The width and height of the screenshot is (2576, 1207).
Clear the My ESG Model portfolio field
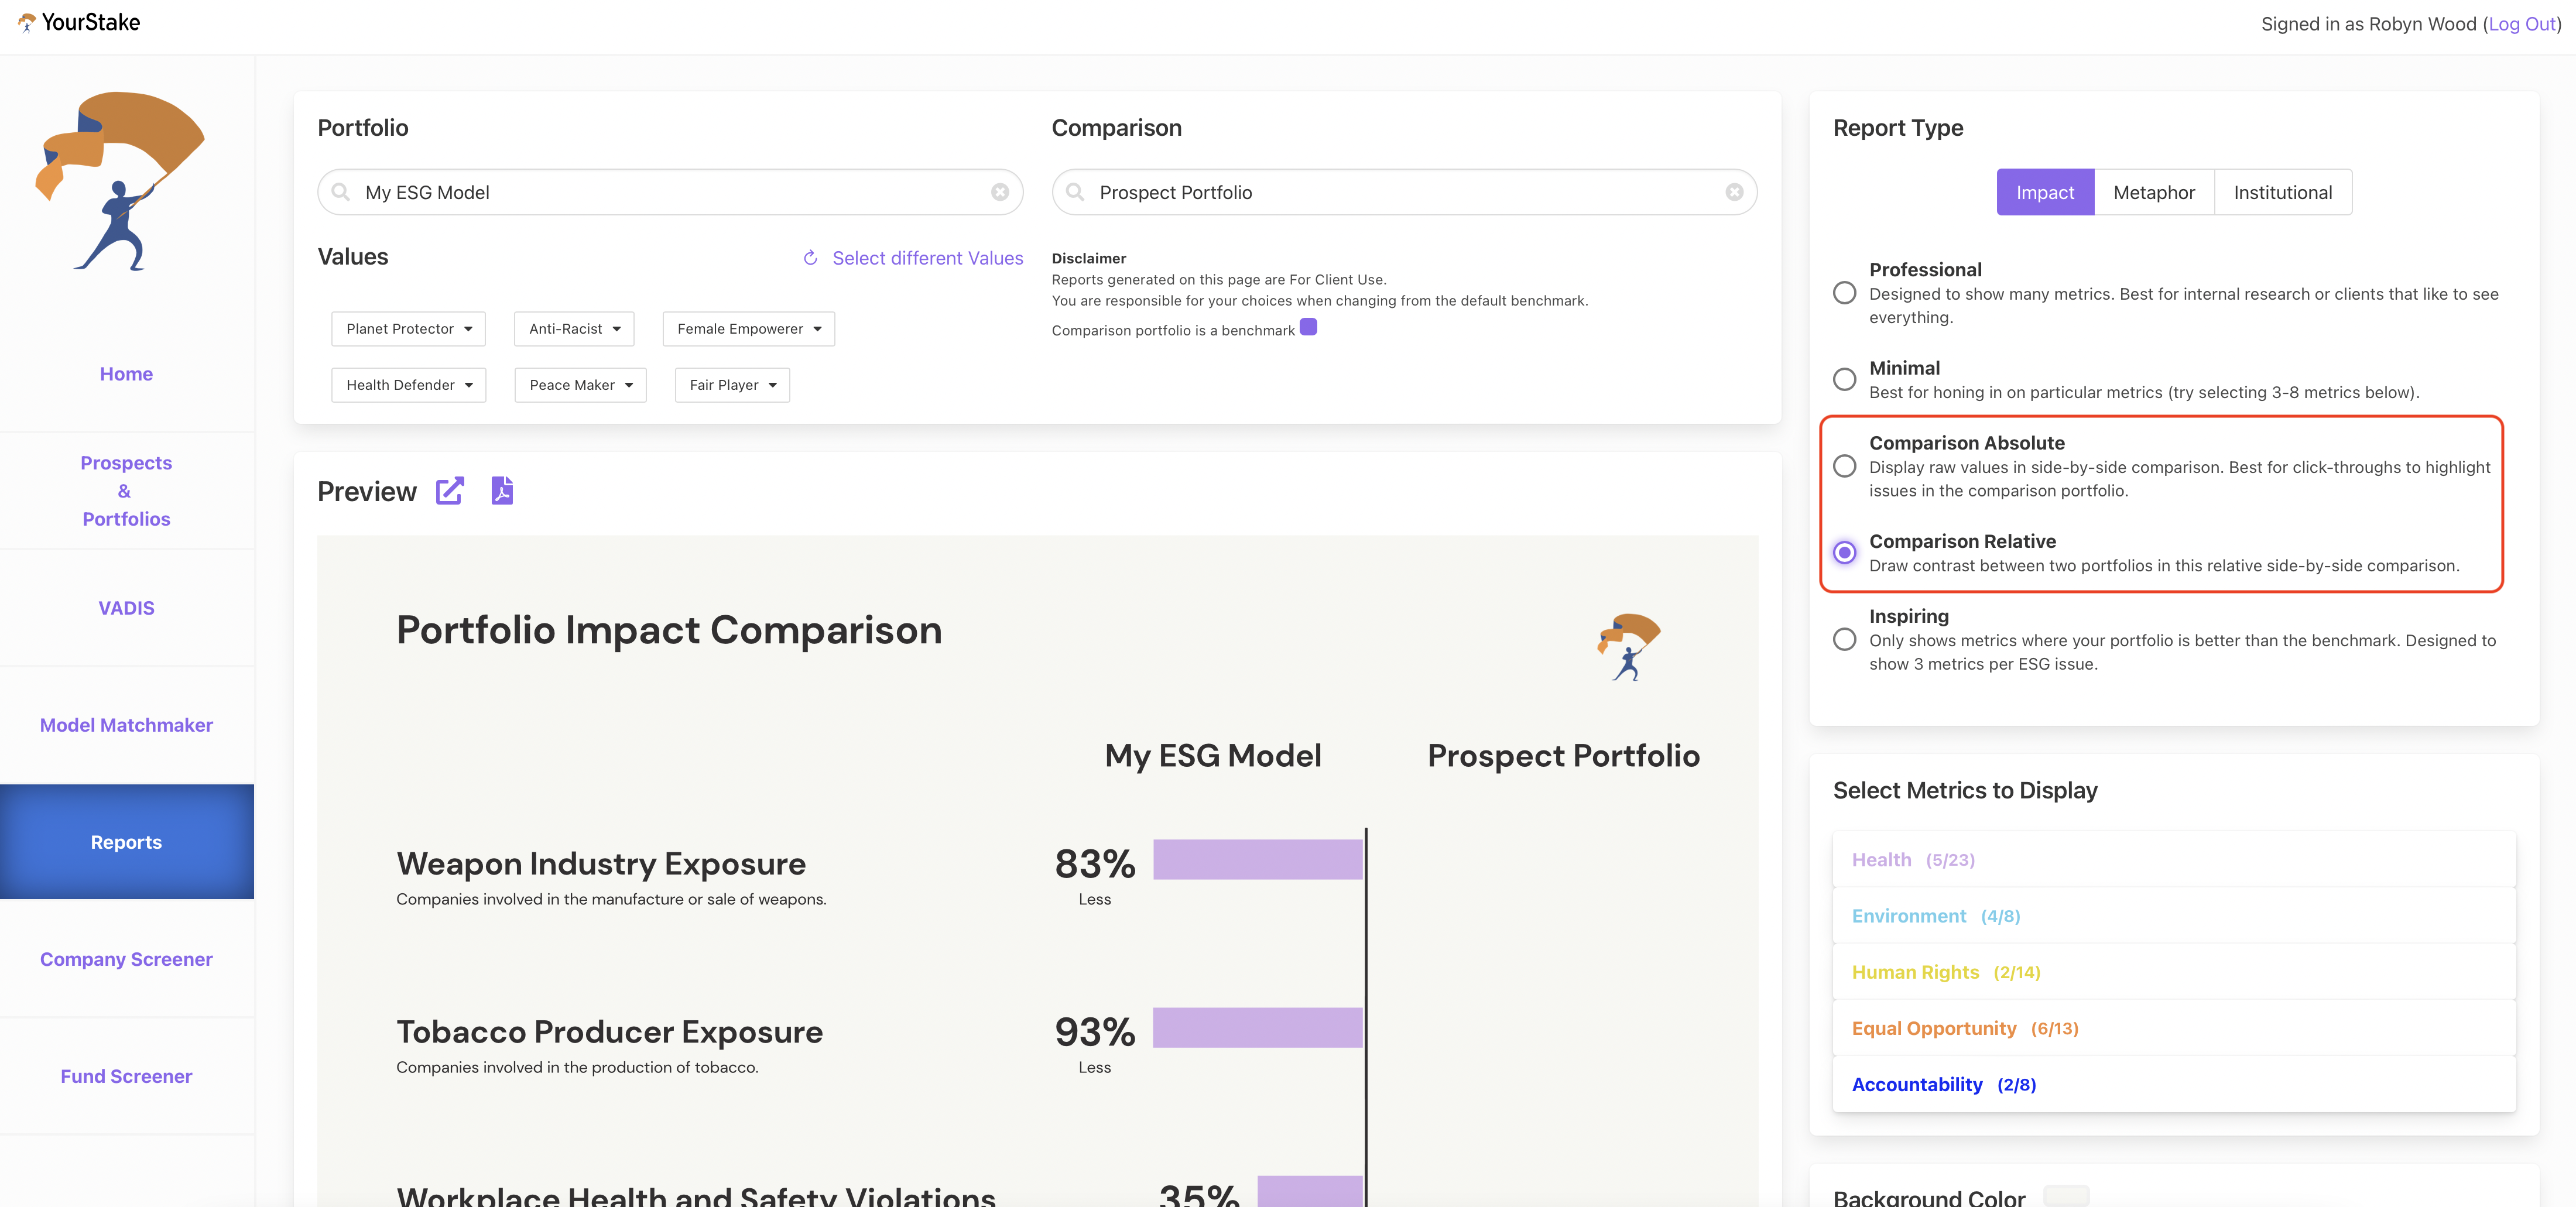click(x=999, y=192)
